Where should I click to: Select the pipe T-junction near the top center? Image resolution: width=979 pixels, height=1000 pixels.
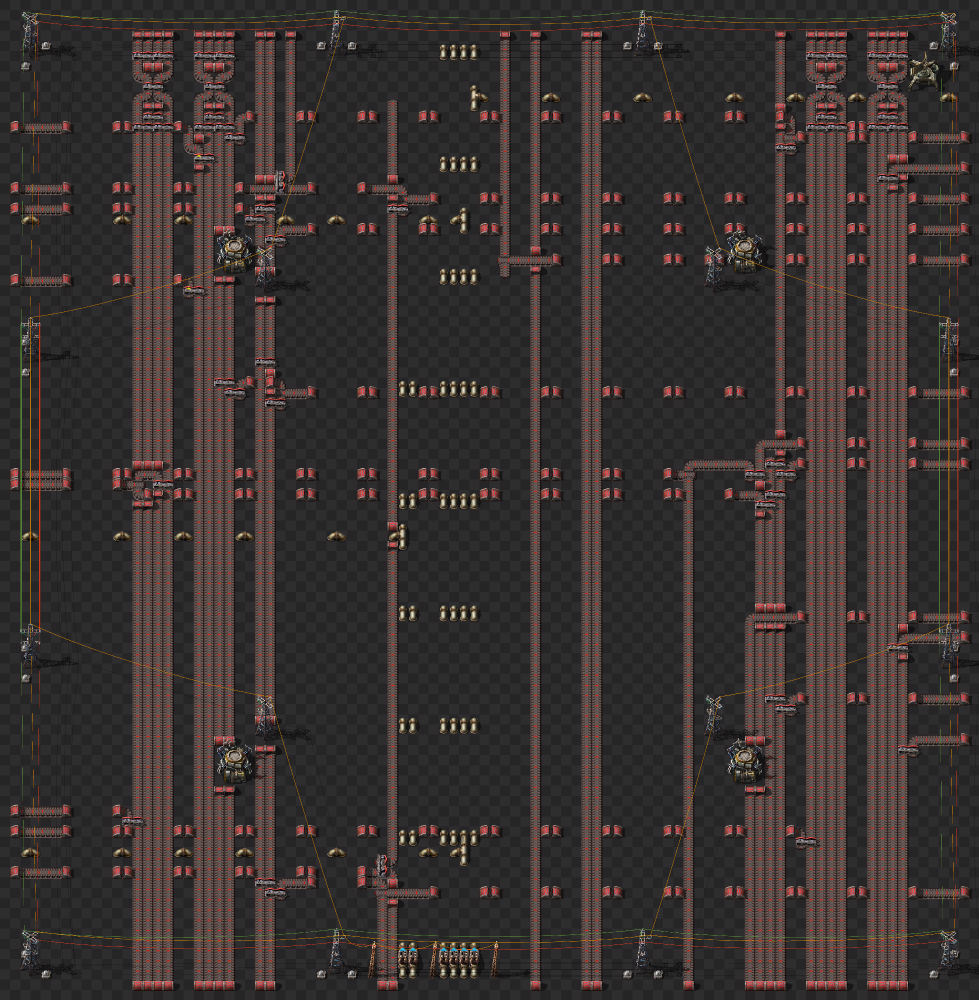point(476,98)
